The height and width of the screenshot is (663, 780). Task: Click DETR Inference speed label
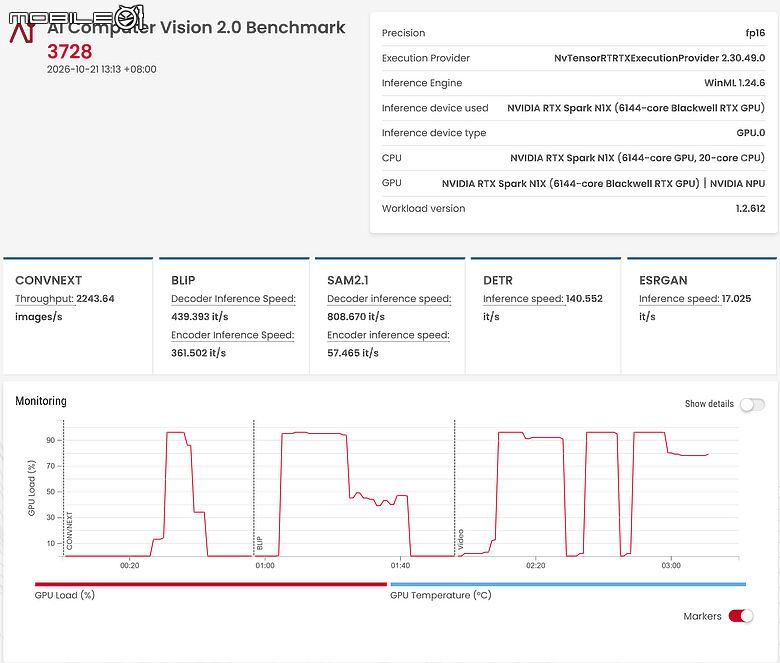tap(523, 298)
